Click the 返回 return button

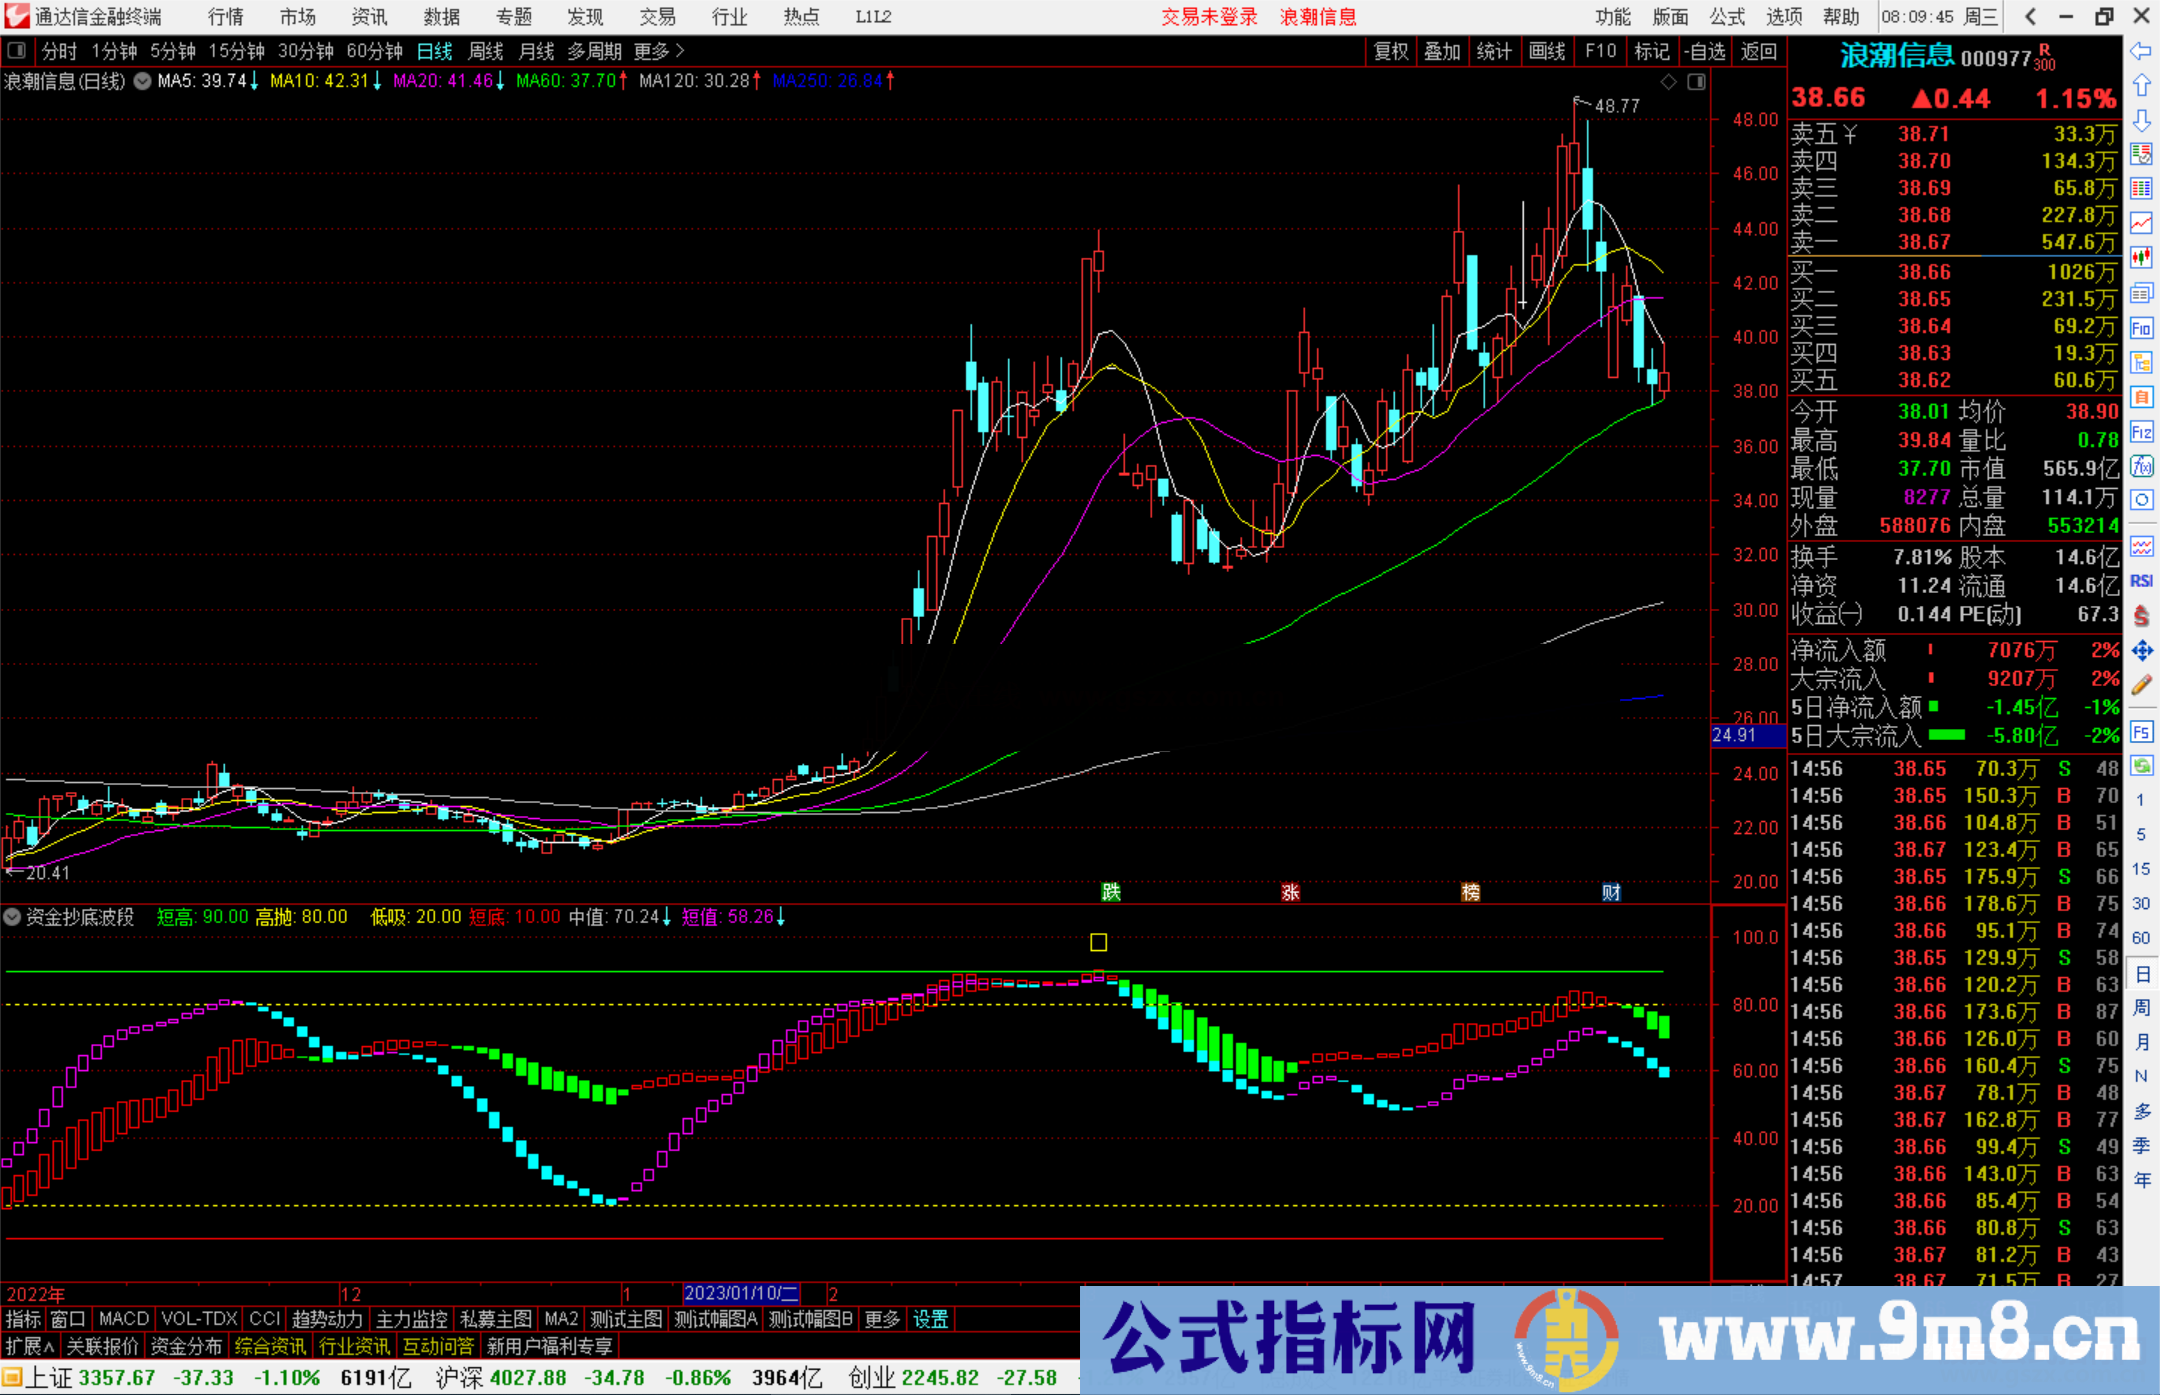point(1760,51)
